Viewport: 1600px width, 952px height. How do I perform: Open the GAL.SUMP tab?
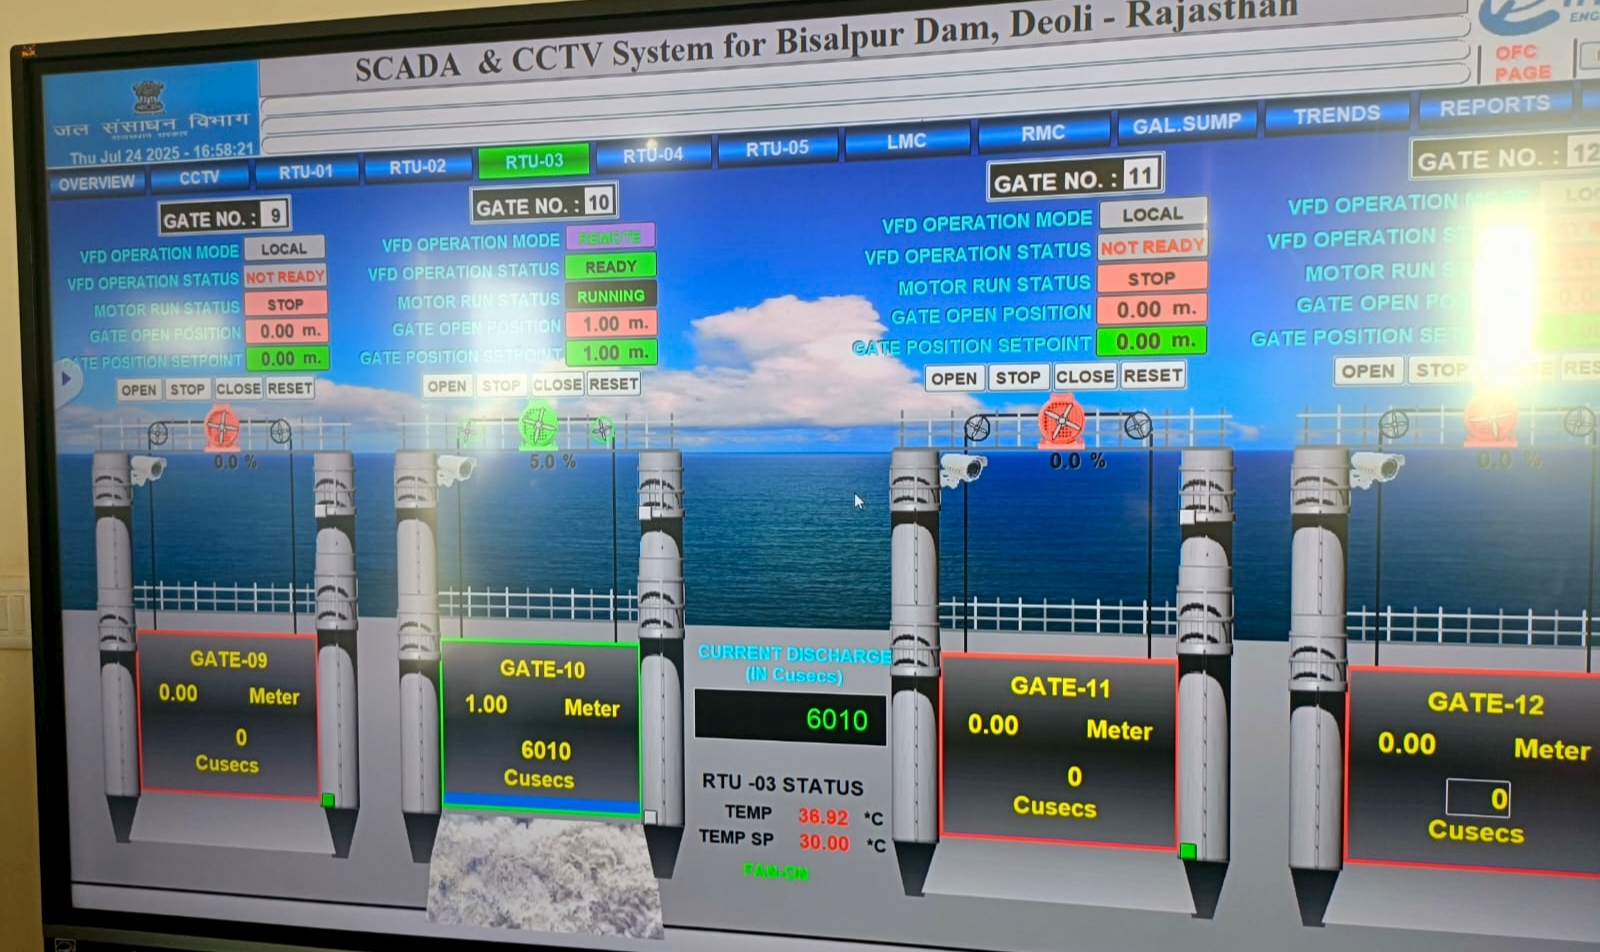(1186, 124)
